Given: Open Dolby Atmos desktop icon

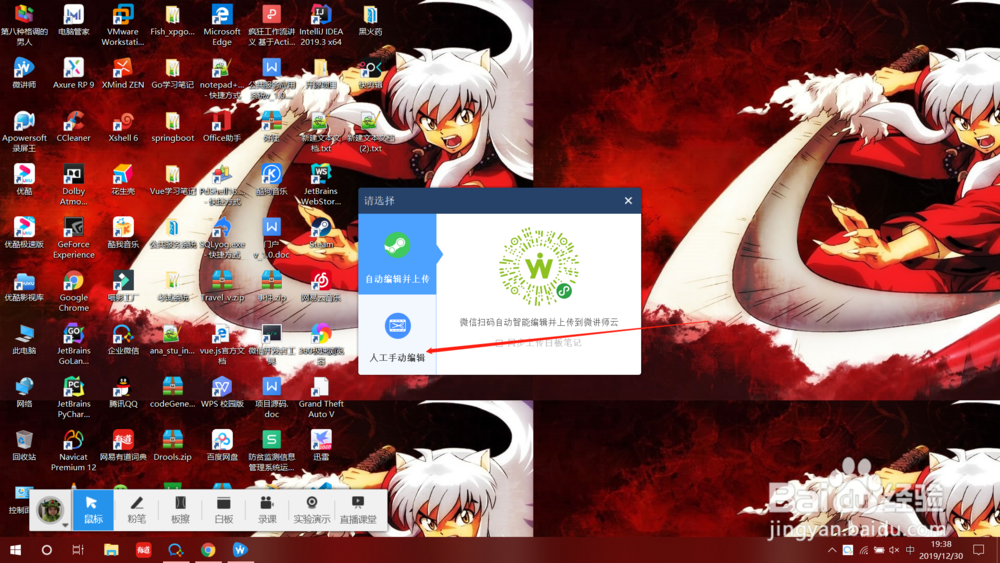Looking at the screenshot, I should (x=73, y=185).
